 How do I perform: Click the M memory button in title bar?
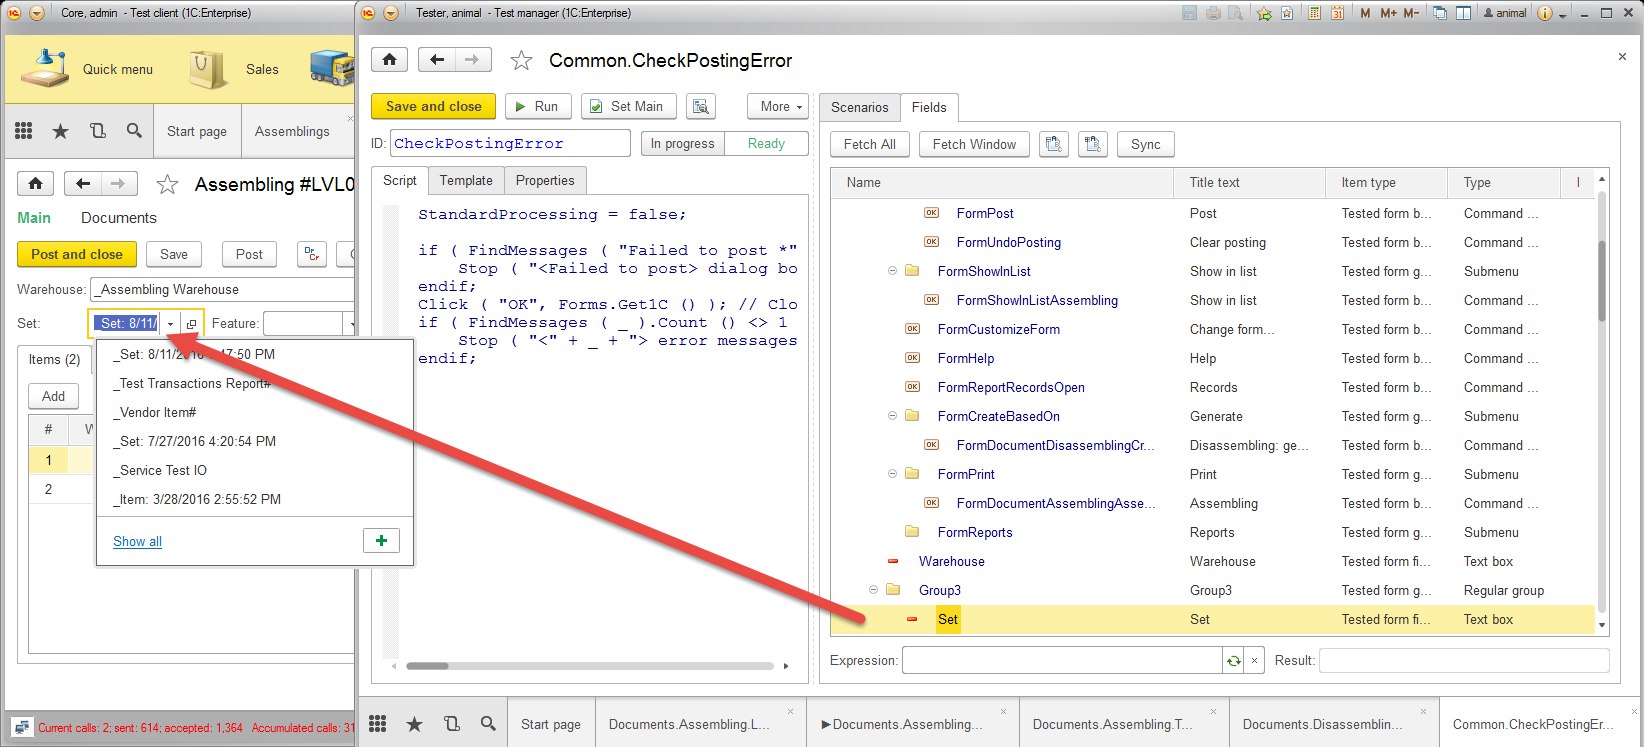coord(1366,13)
